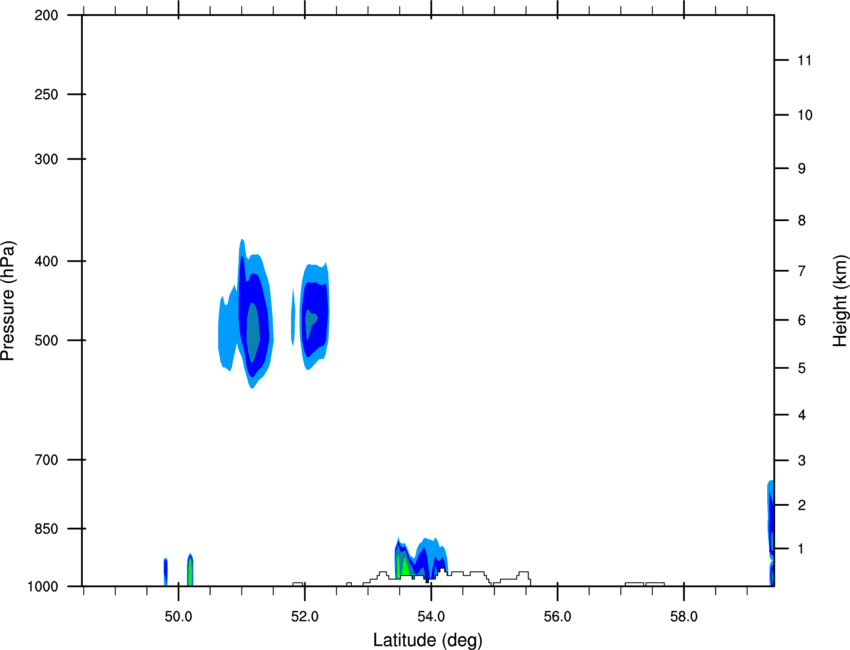Click height tick label 8
Screen dimensions: 850x650
tap(802, 220)
